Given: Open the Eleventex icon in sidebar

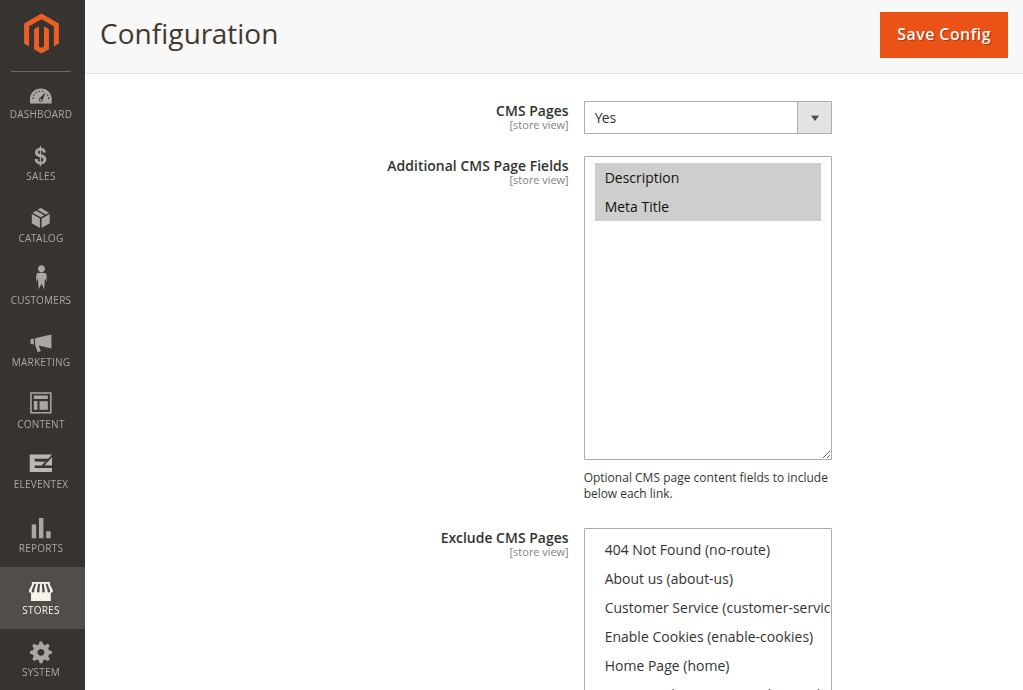Looking at the screenshot, I should (x=41, y=464).
